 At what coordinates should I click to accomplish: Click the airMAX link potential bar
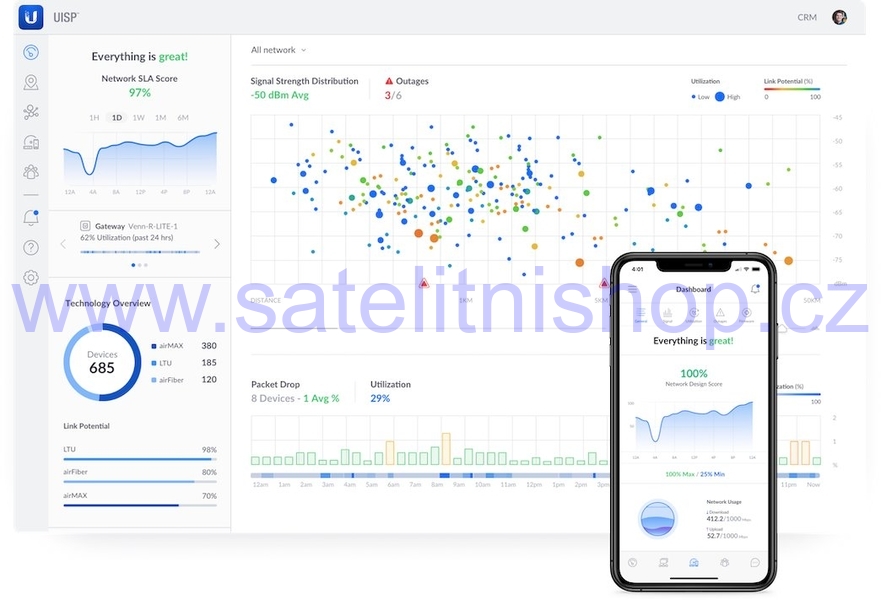pyautogui.click(x=140, y=505)
